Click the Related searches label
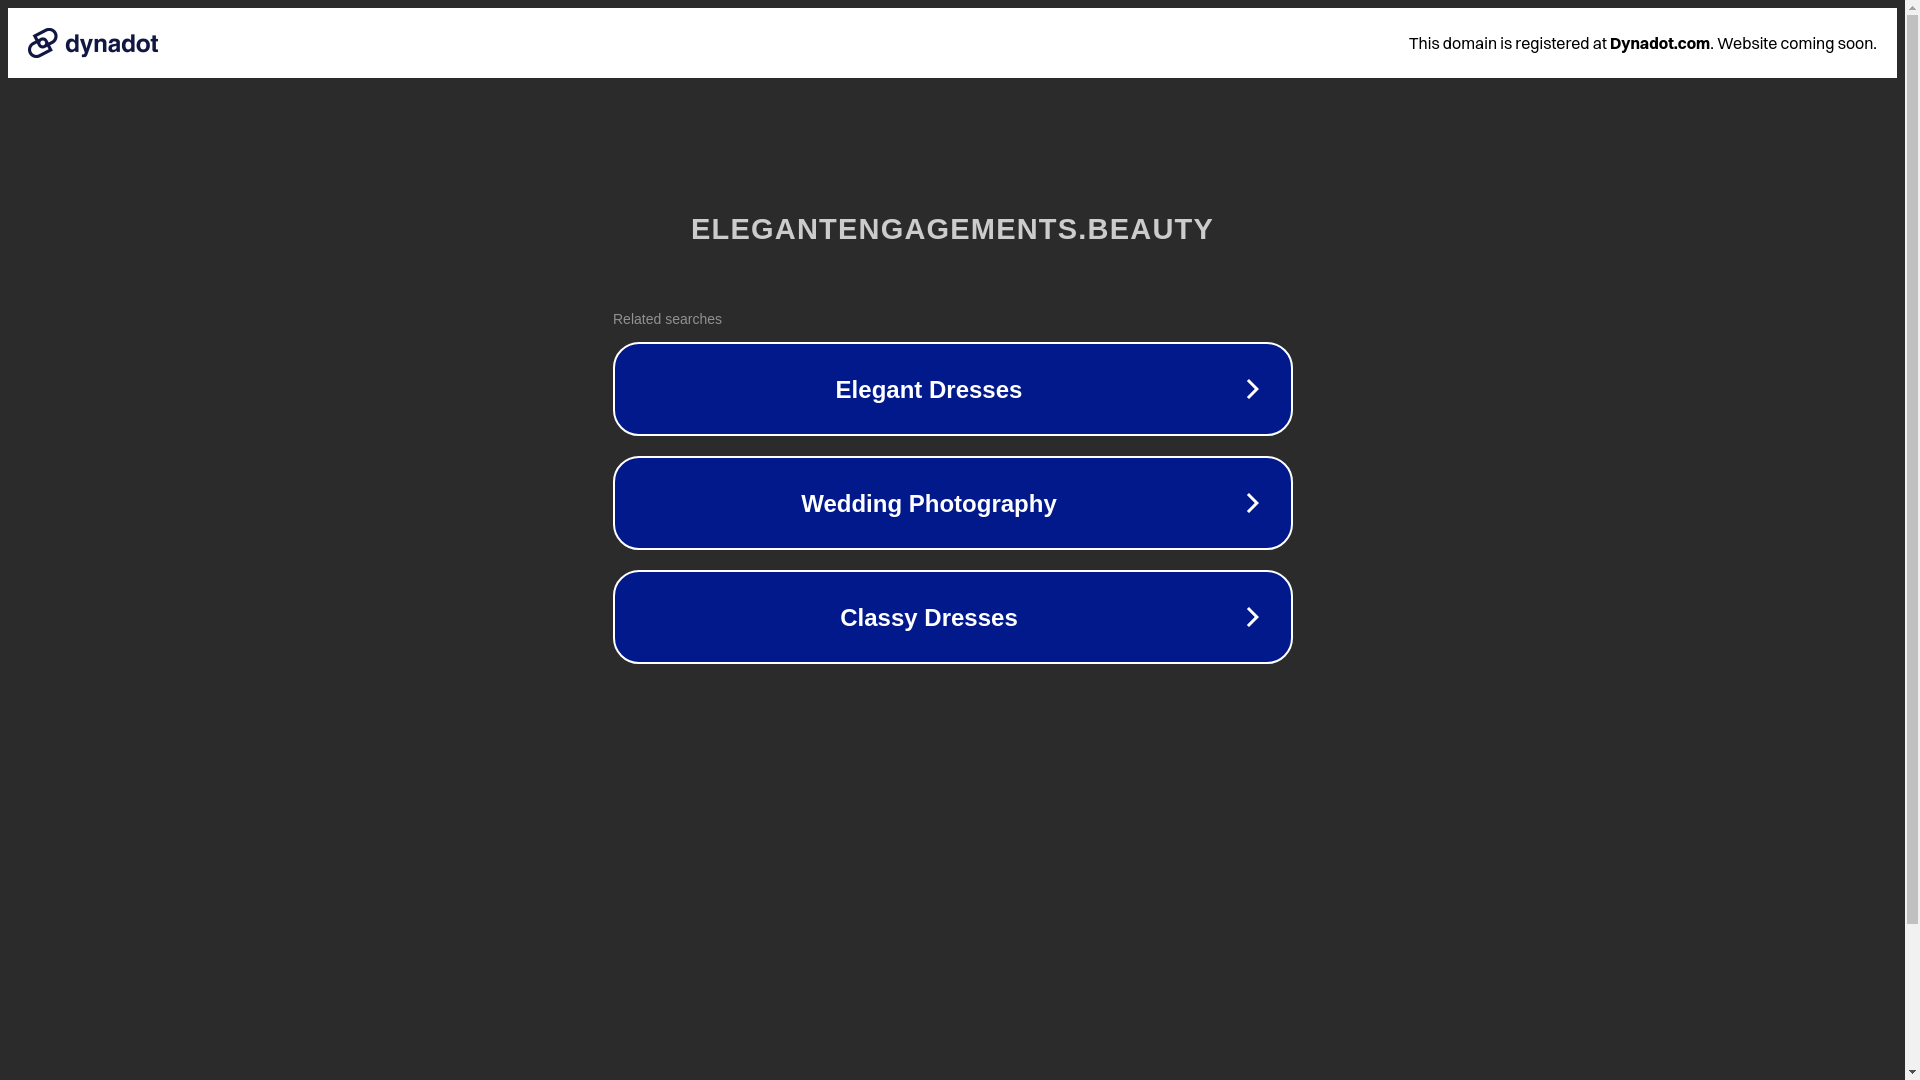Image resolution: width=1920 pixels, height=1080 pixels. tap(667, 319)
